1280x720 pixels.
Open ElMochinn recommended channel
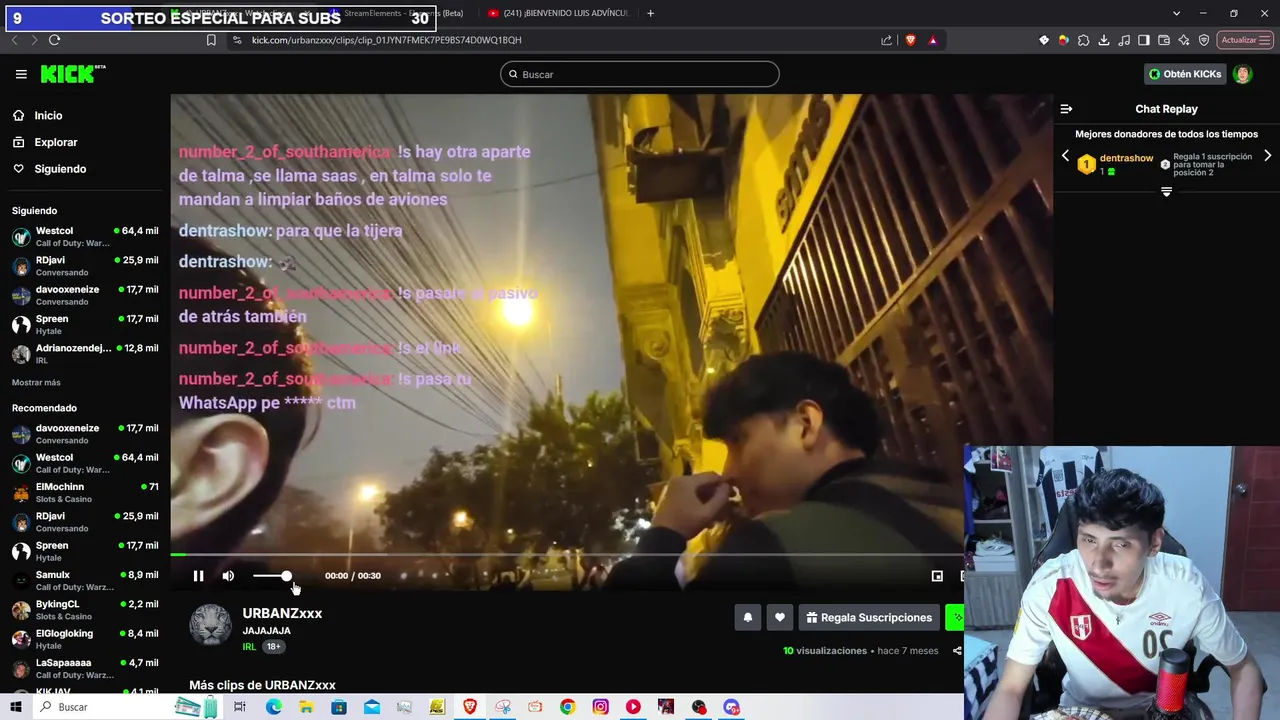[x=85, y=492]
